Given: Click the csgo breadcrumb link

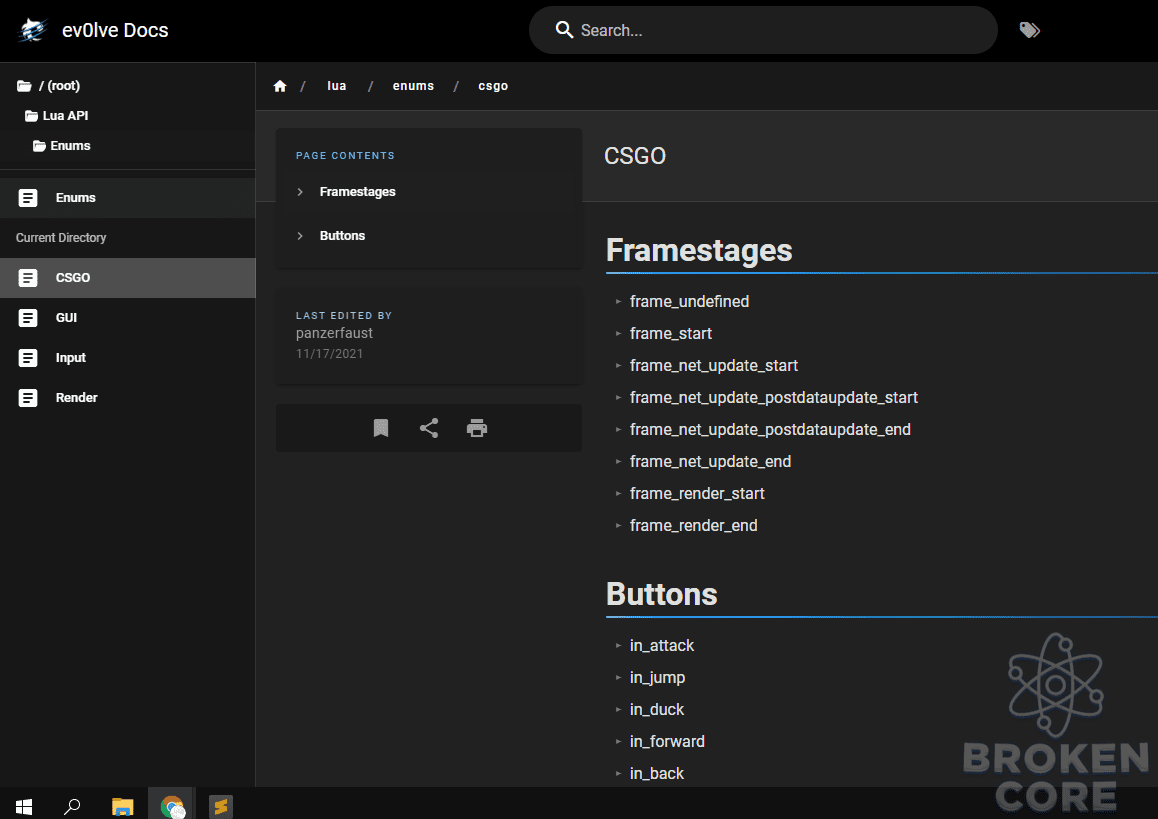Looking at the screenshot, I should pyautogui.click(x=493, y=86).
